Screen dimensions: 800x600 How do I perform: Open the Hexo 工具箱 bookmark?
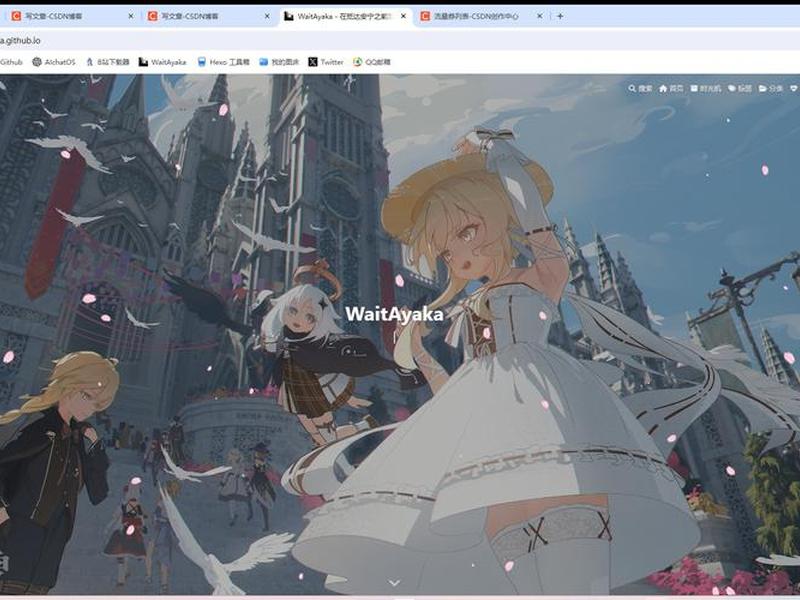point(223,62)
